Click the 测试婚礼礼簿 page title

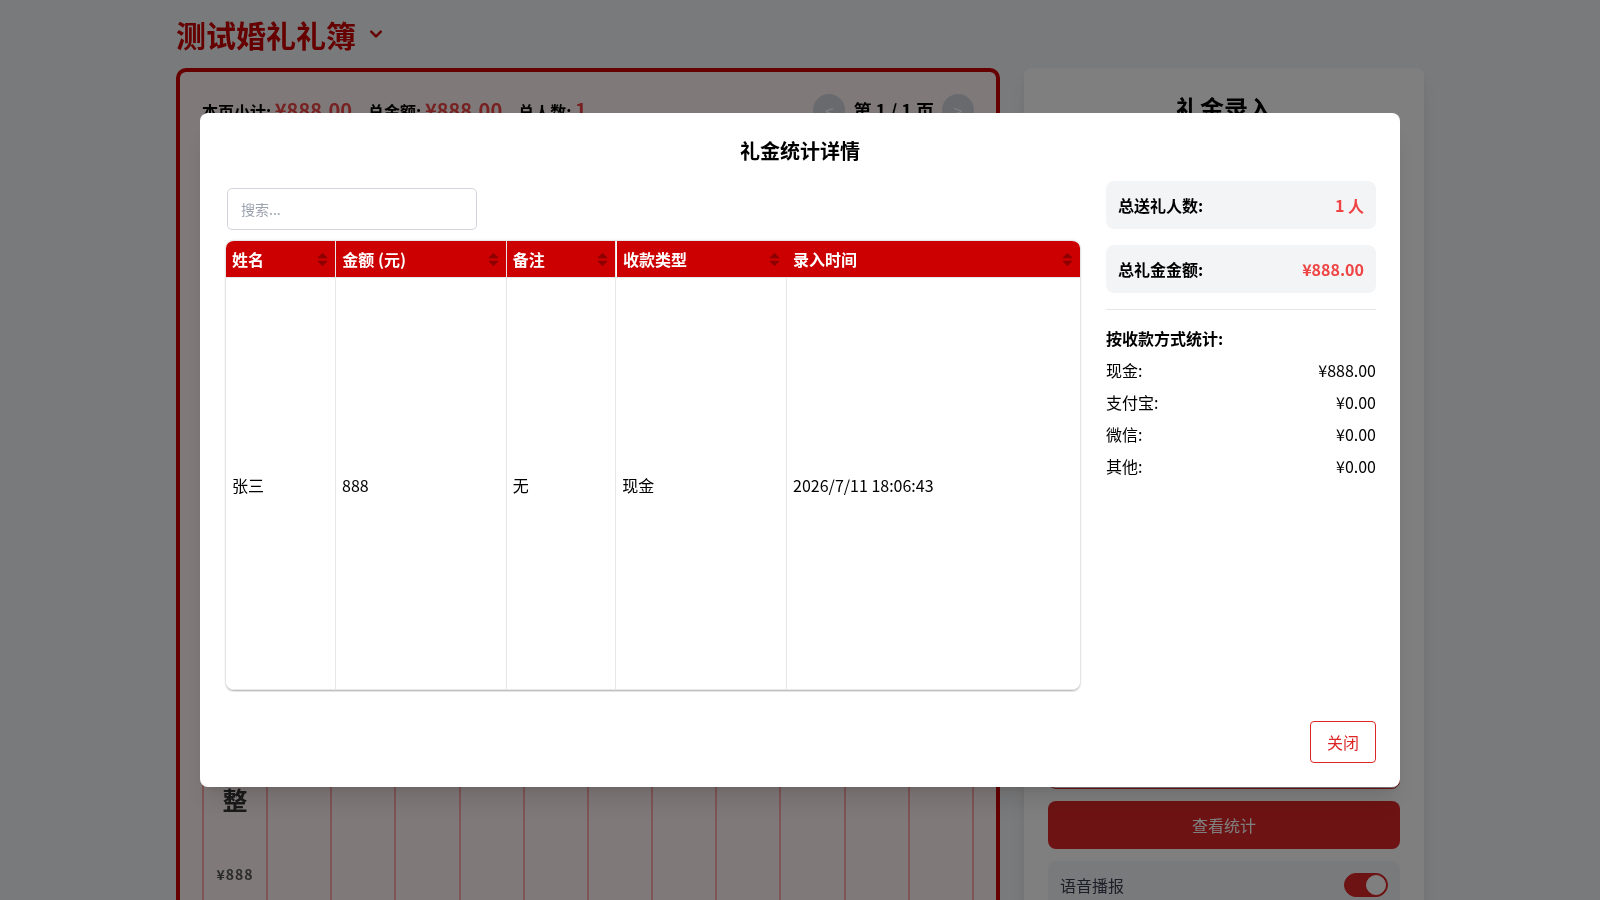click(x=266, y=36)
